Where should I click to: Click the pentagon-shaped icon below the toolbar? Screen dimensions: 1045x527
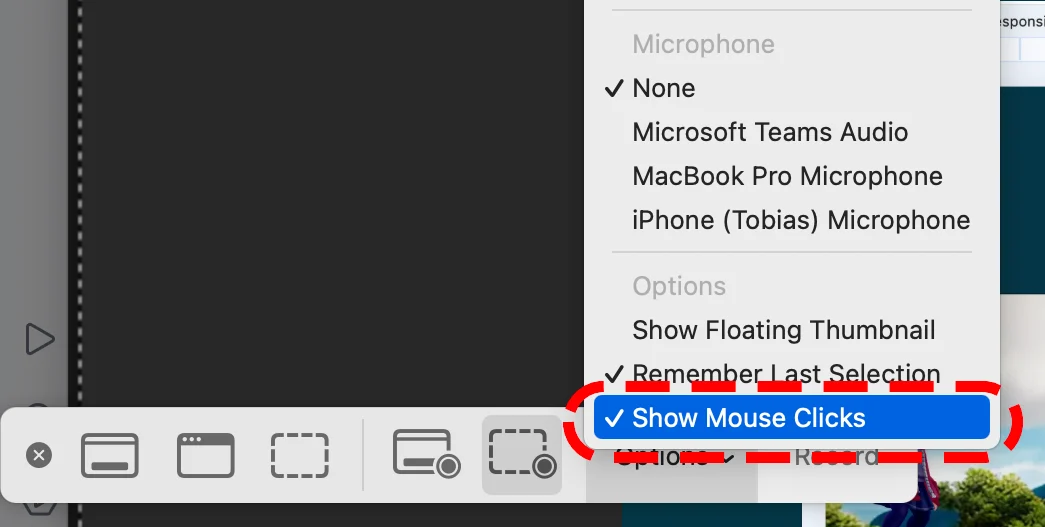pyautogui.click(x=39, y=508)
